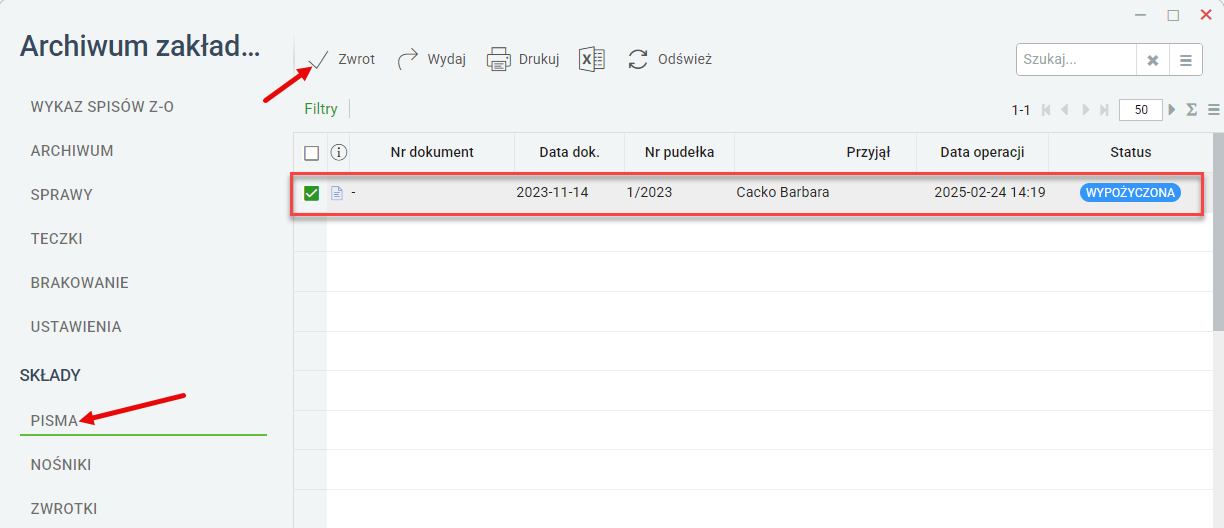Go to the previous page
1224x528 pixels.
coord(1065,110)
